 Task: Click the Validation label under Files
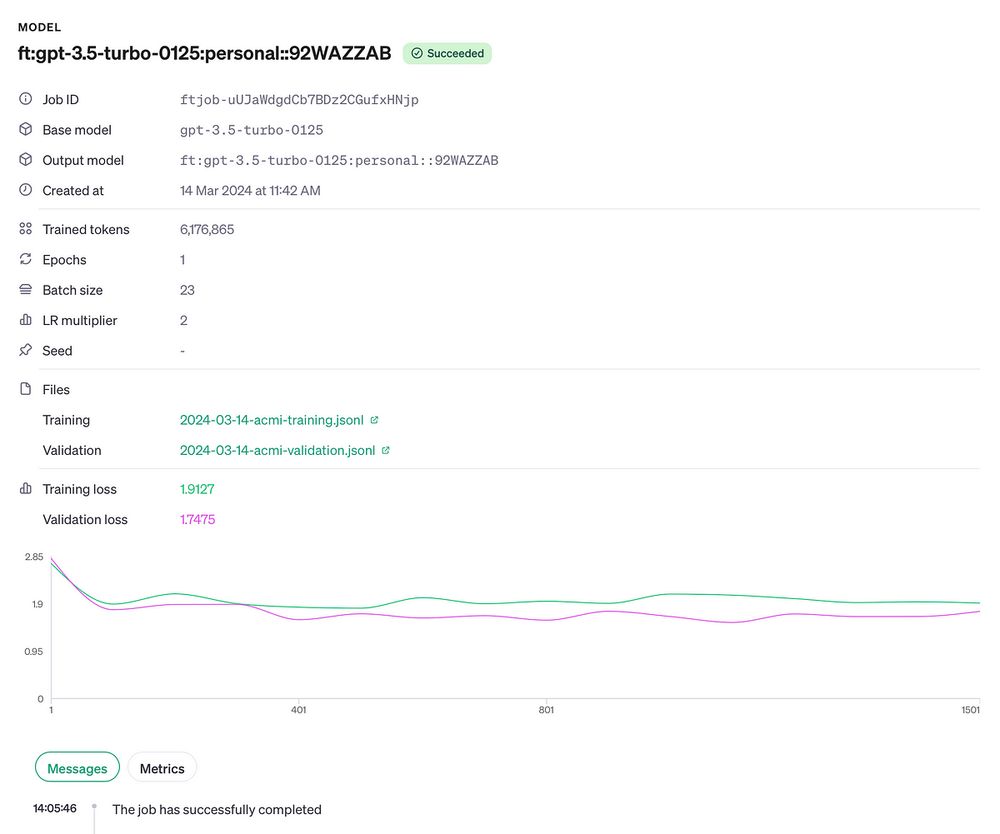(72, 450)
